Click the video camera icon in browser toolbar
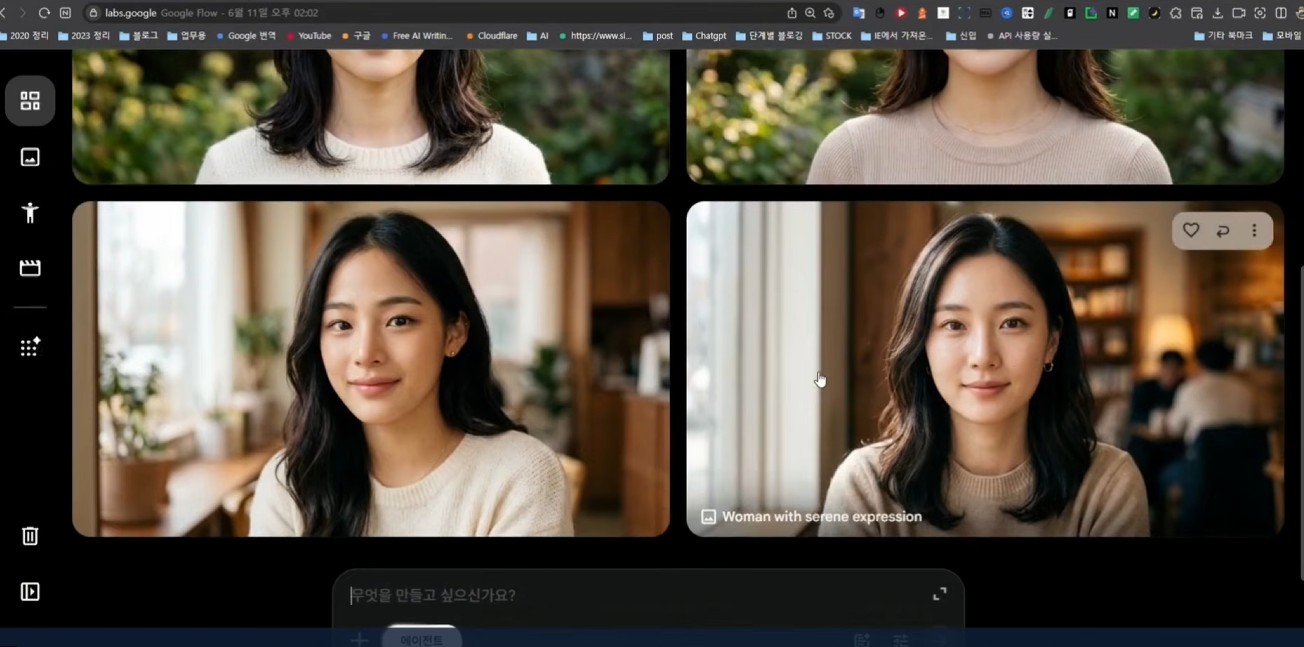The height and width of the screenshot is (647, 1304). coord(1238,13)
